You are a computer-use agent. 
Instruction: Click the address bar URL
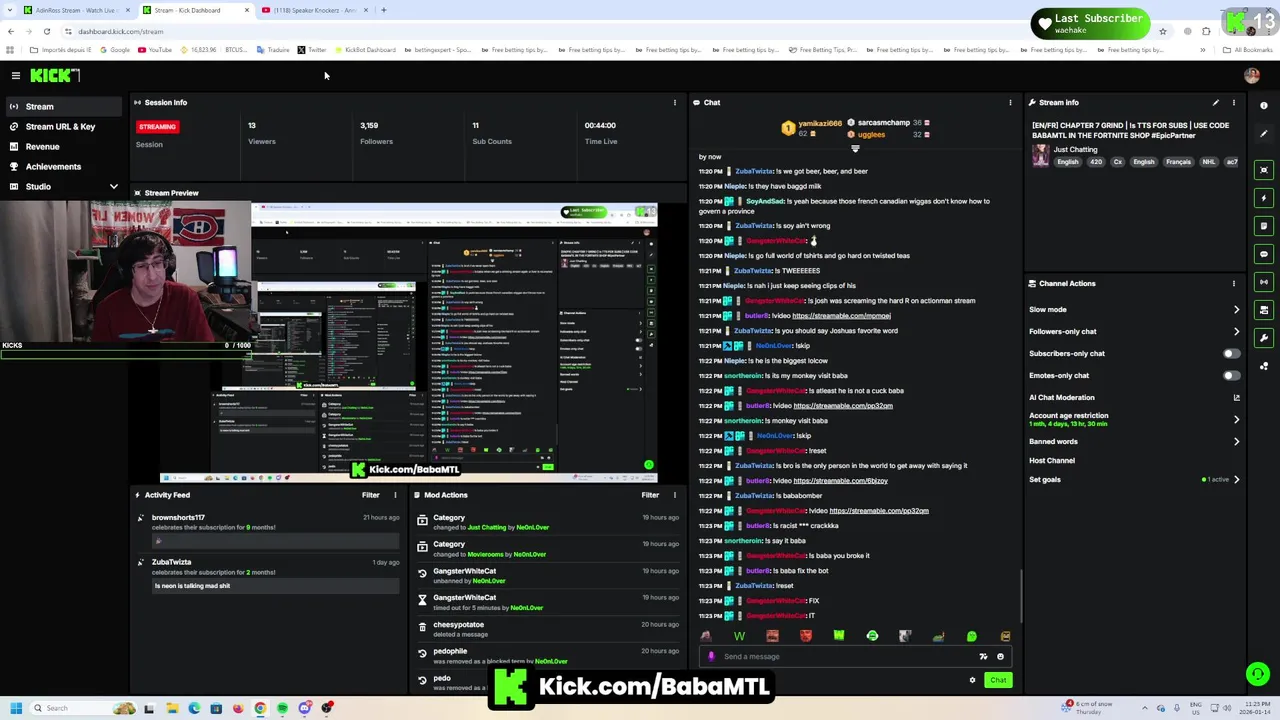coord(120,32)
